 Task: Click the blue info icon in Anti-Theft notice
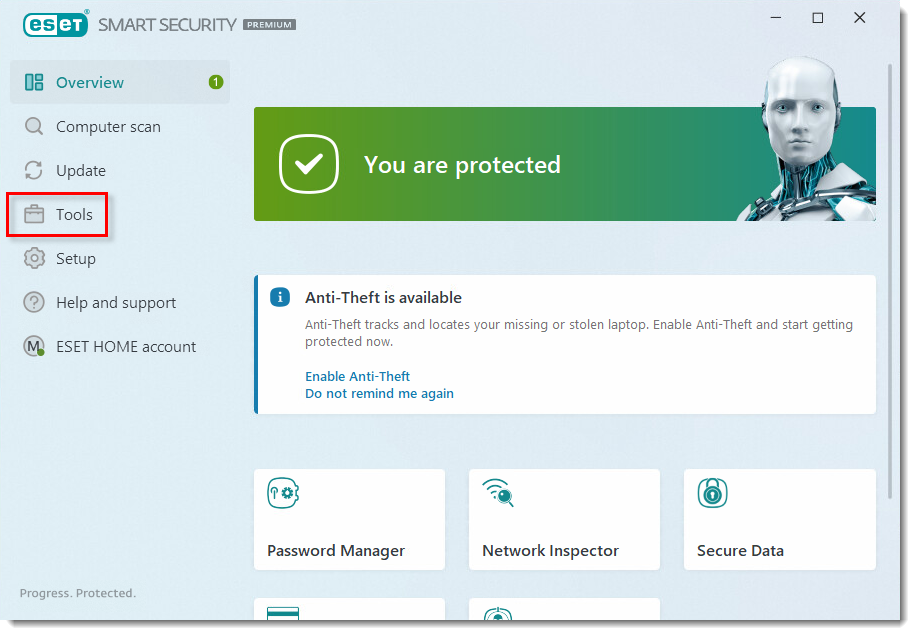pos(281,298)
